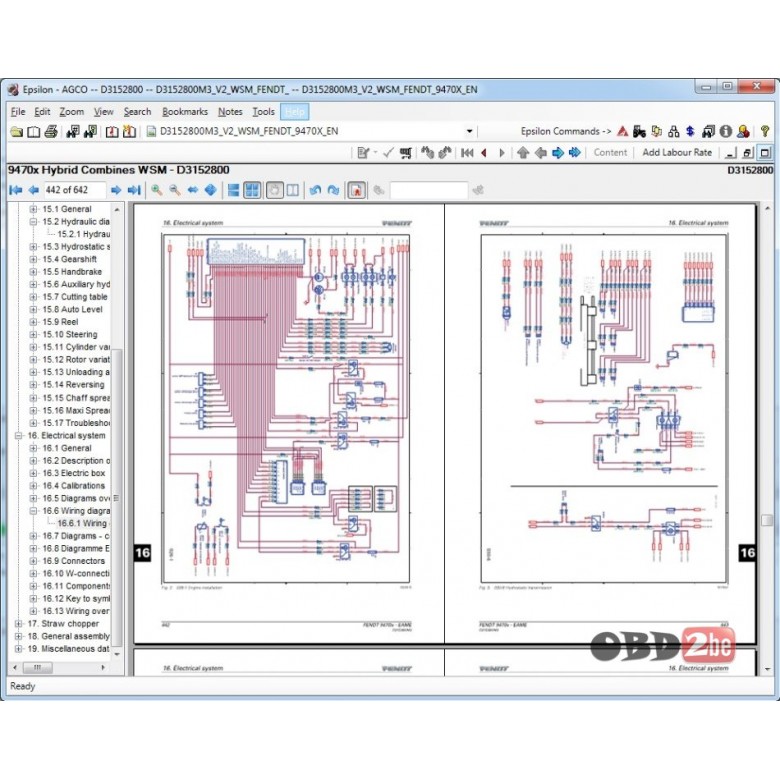Click the tree panel vertical scrollbar thumb

click(x=116, y=497)
